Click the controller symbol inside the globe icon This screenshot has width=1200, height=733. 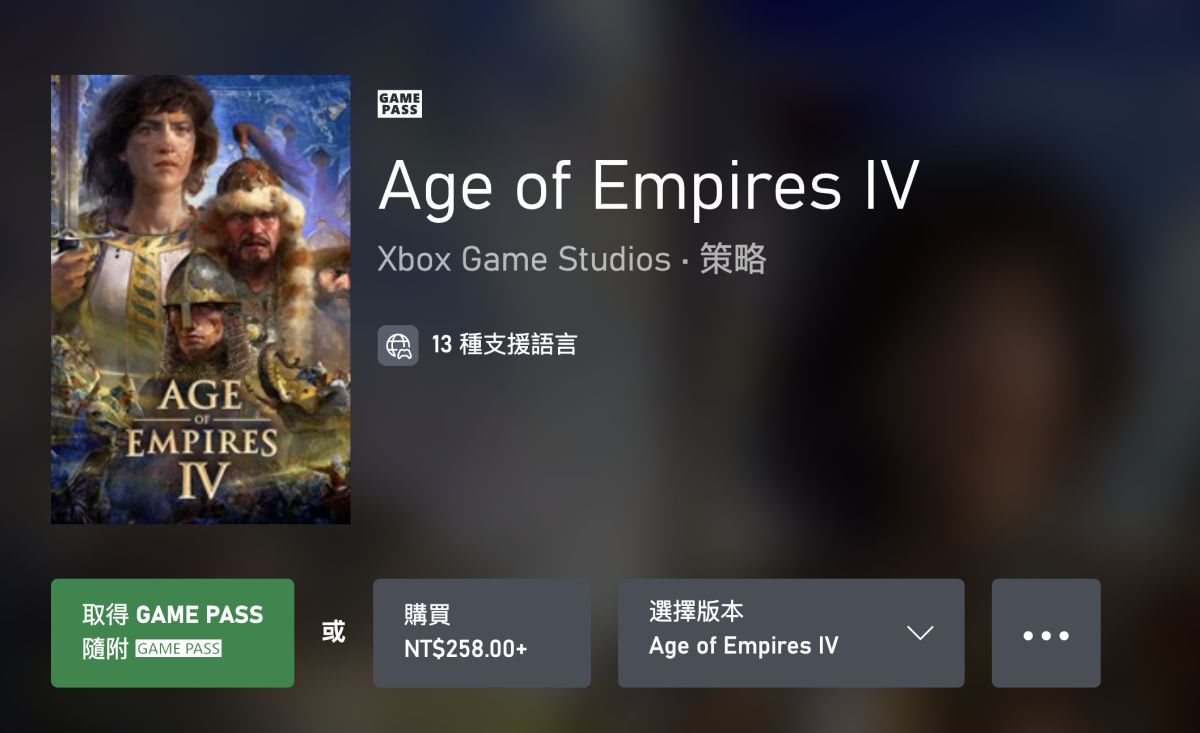[400, 352]
